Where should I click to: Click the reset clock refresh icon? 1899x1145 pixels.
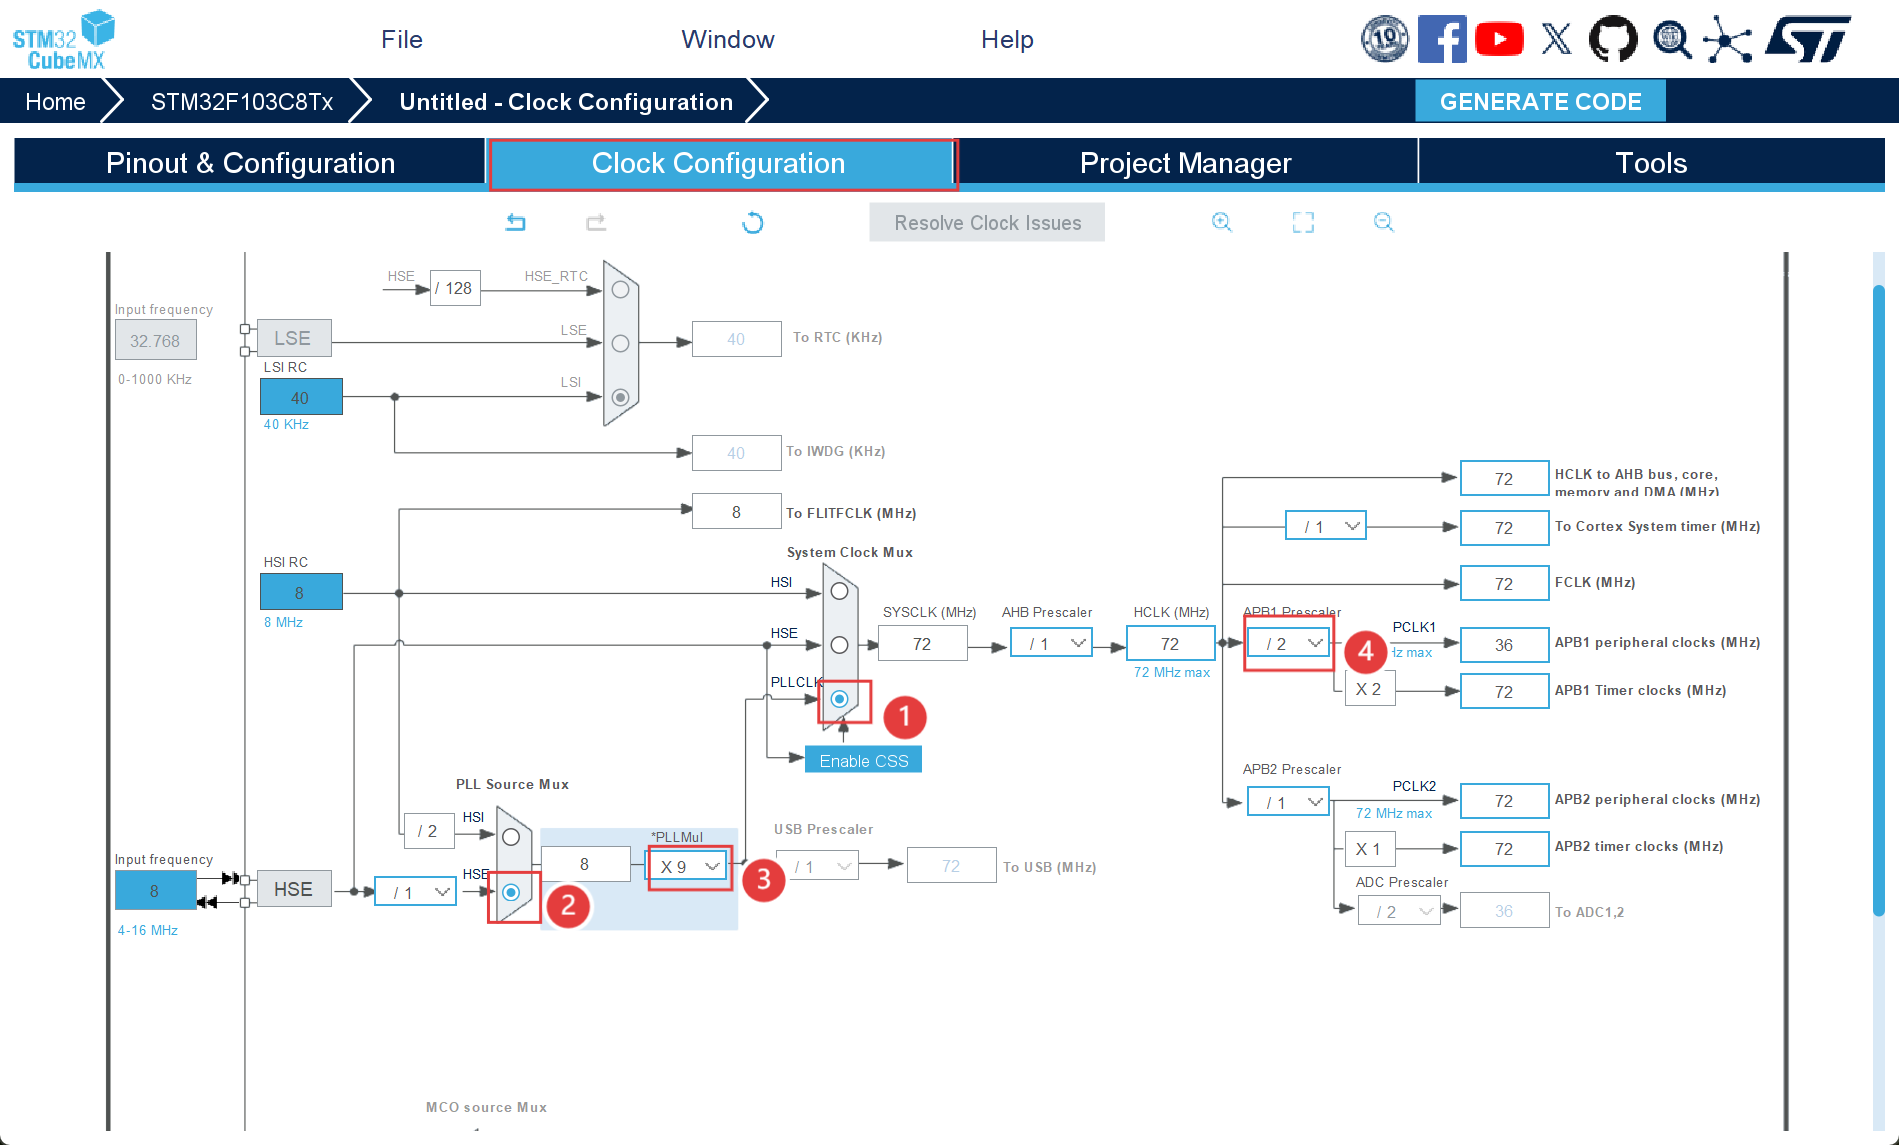pos(753,222)
